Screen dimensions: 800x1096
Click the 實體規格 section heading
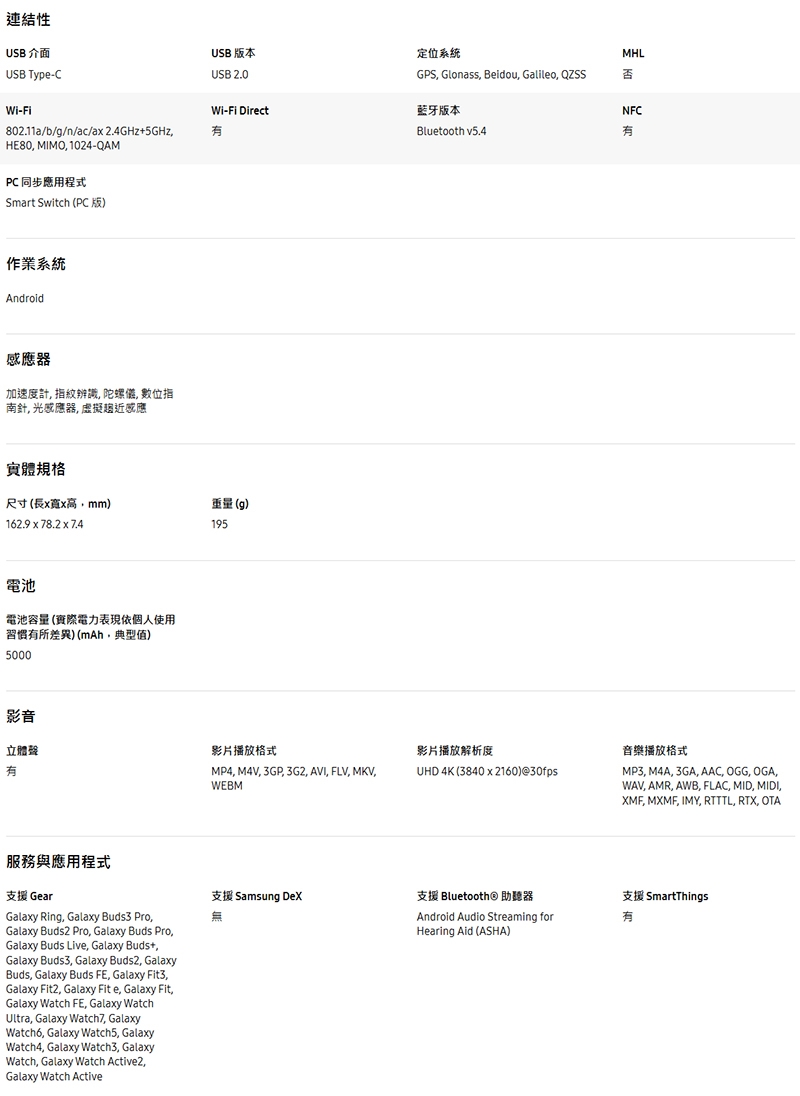(36, 469)
